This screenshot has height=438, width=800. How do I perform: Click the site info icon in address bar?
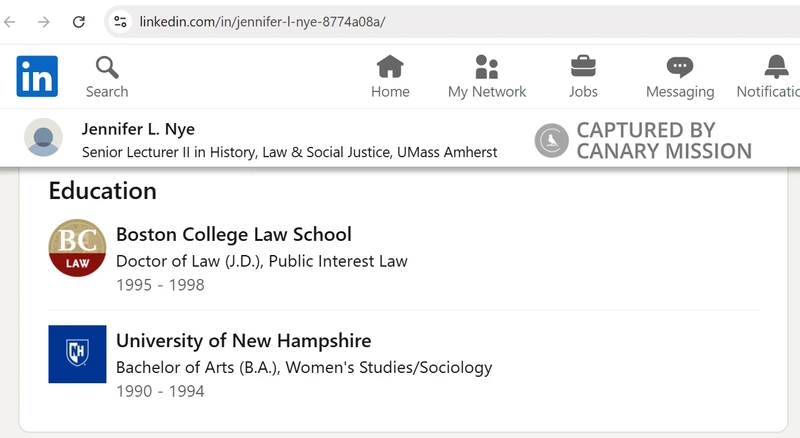(x=119, y=21)
